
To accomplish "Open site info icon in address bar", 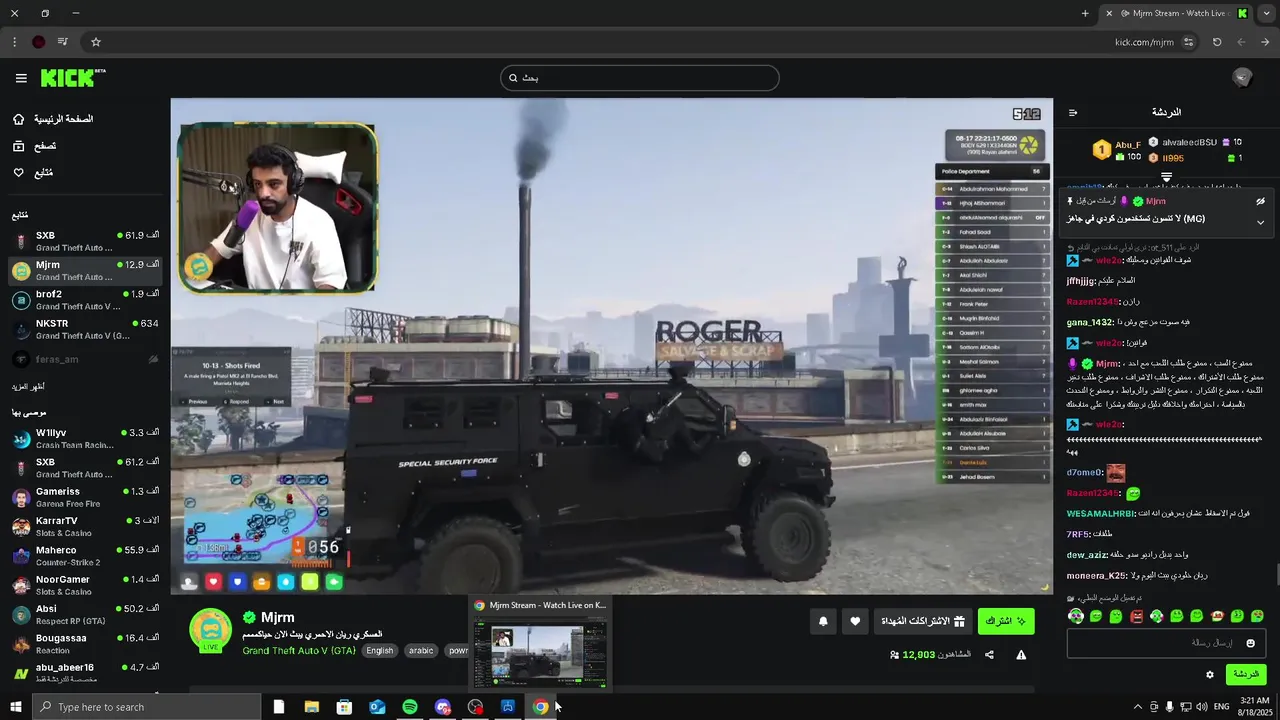I will point(1188,42).
